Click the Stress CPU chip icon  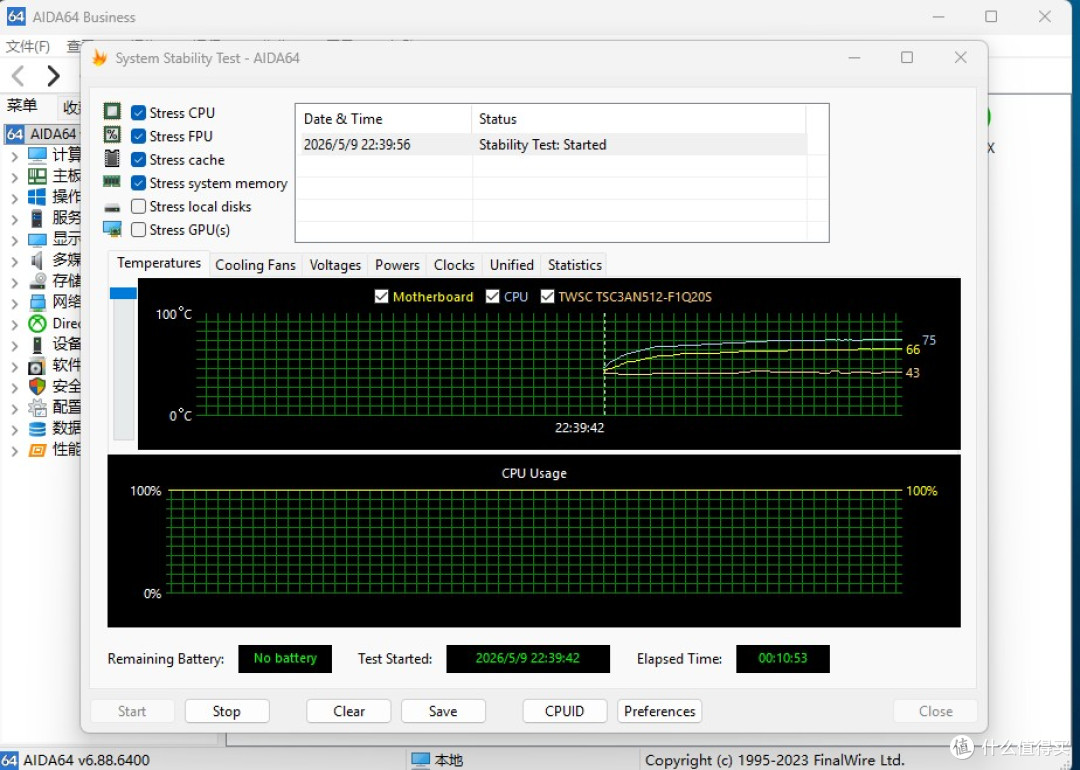coord(112,112)
